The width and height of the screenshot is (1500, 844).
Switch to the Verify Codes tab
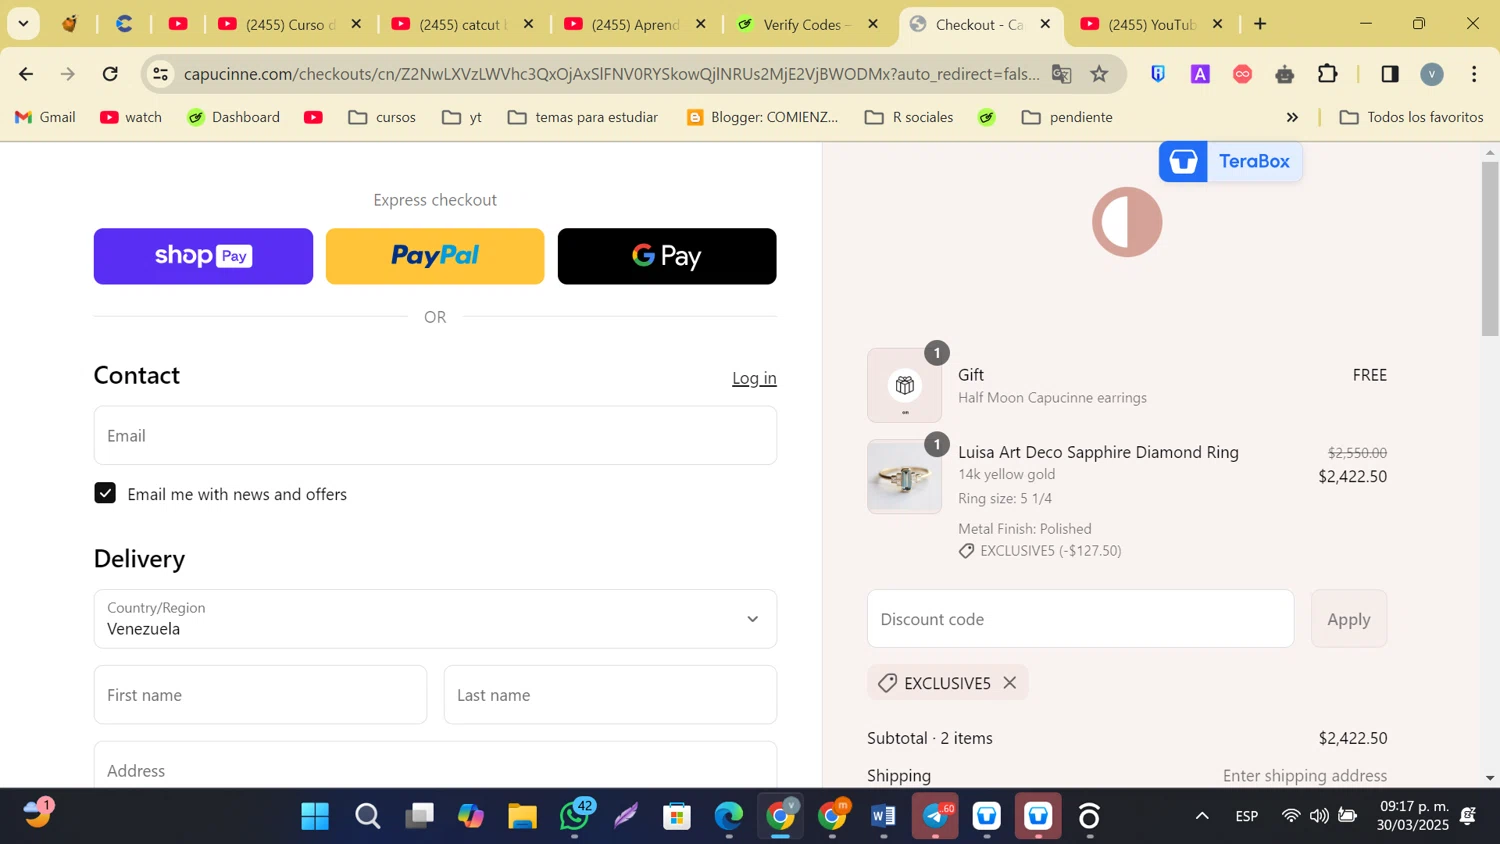click(x=807, y=24)
